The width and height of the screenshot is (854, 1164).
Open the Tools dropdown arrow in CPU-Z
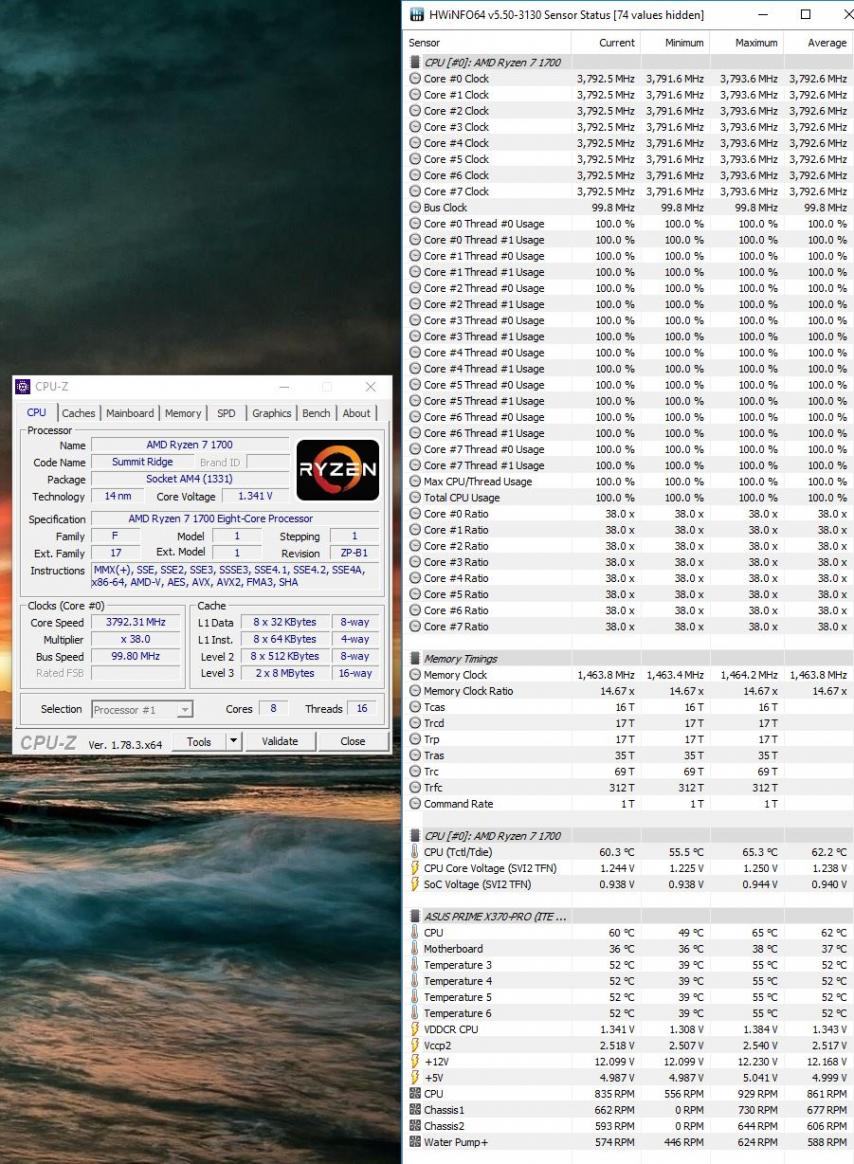[x=233, y=741]
